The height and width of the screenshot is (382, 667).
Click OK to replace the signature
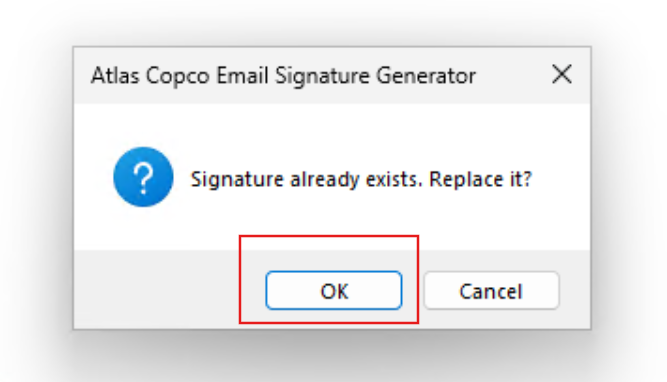[334, 291]
